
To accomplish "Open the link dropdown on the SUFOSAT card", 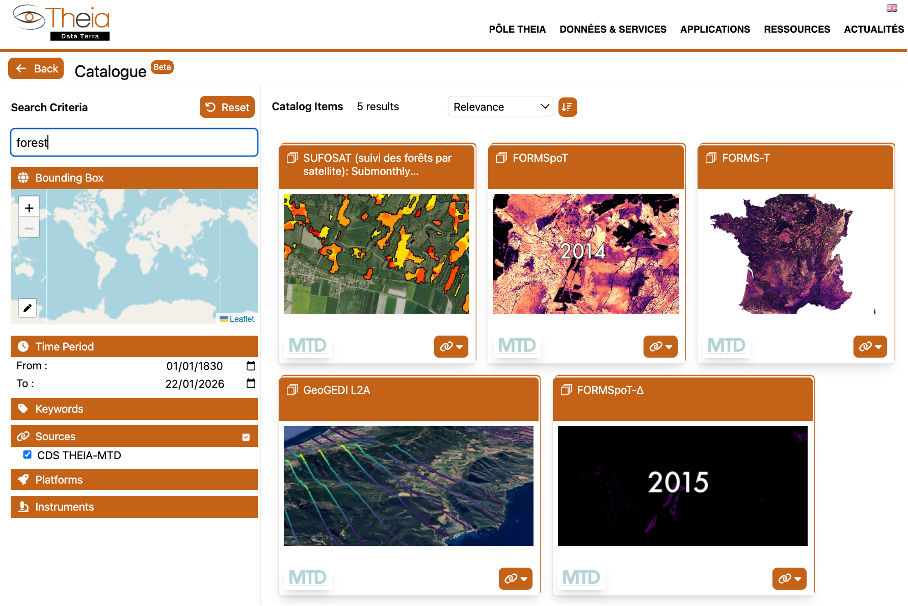I will coord(450,346).
